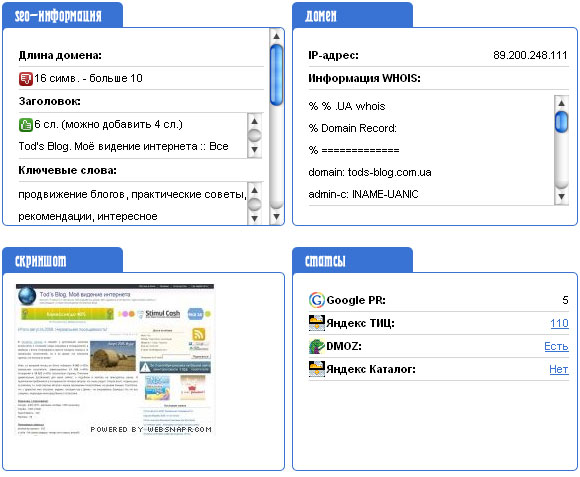
Task: Click the seo panel blue scrollbar thumb
Action: (276, 75)
